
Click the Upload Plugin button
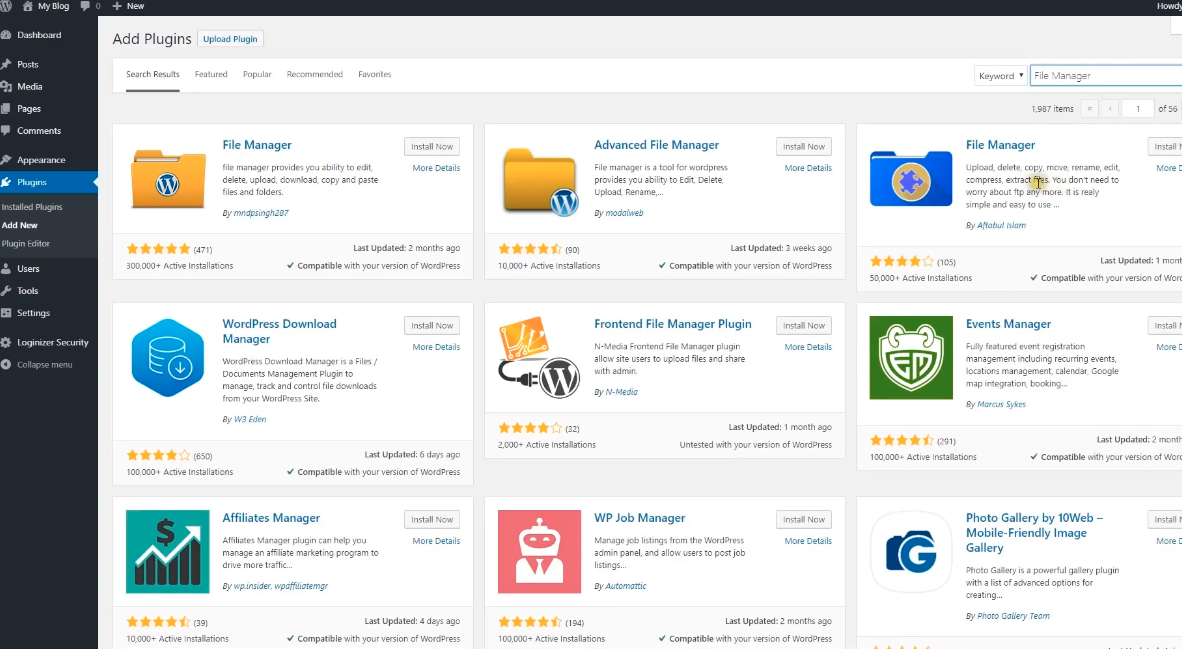coord(230,39)
